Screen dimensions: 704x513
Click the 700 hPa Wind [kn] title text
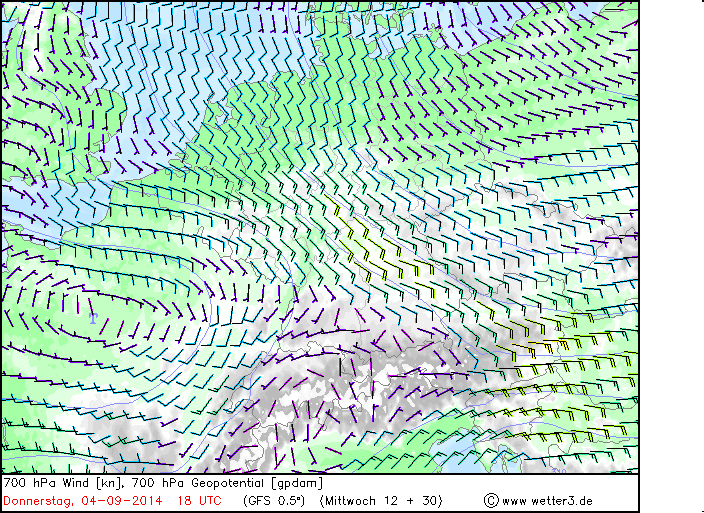tap(65, 483)
